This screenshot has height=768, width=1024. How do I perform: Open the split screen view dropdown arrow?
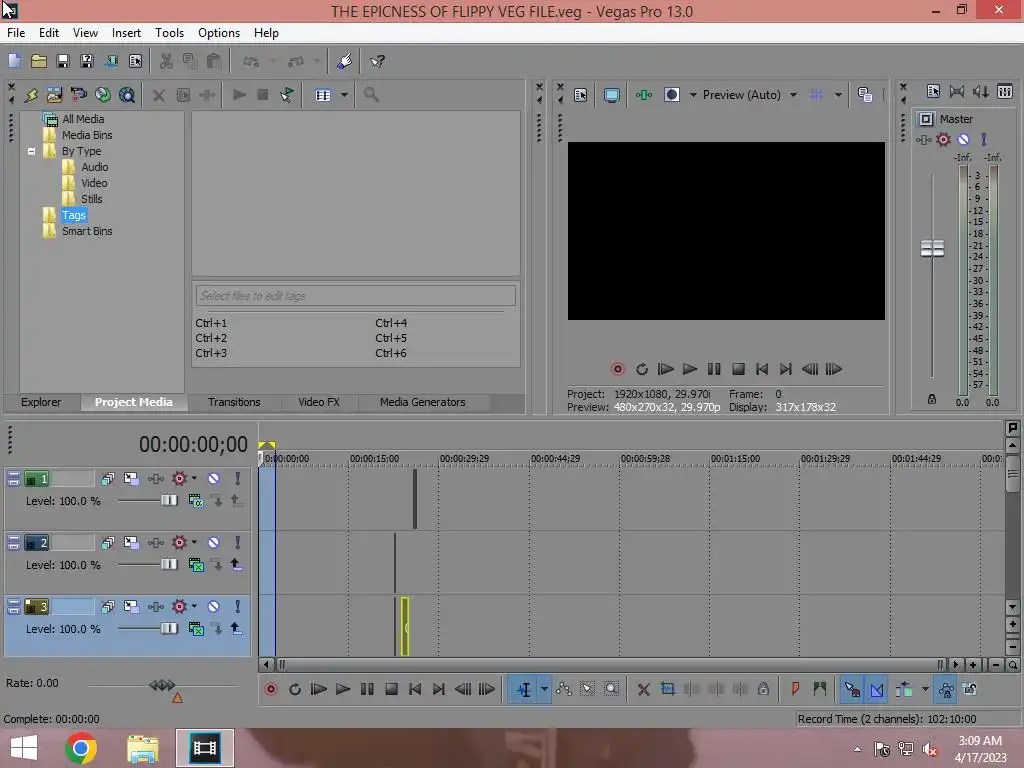[x=693, y=95]
